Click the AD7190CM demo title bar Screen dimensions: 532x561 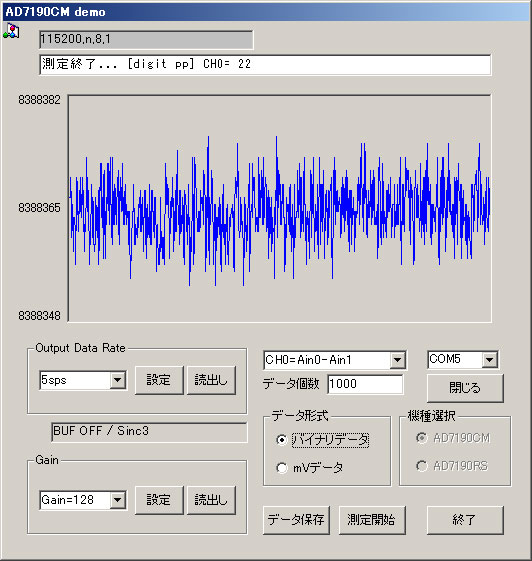(266, 12)
